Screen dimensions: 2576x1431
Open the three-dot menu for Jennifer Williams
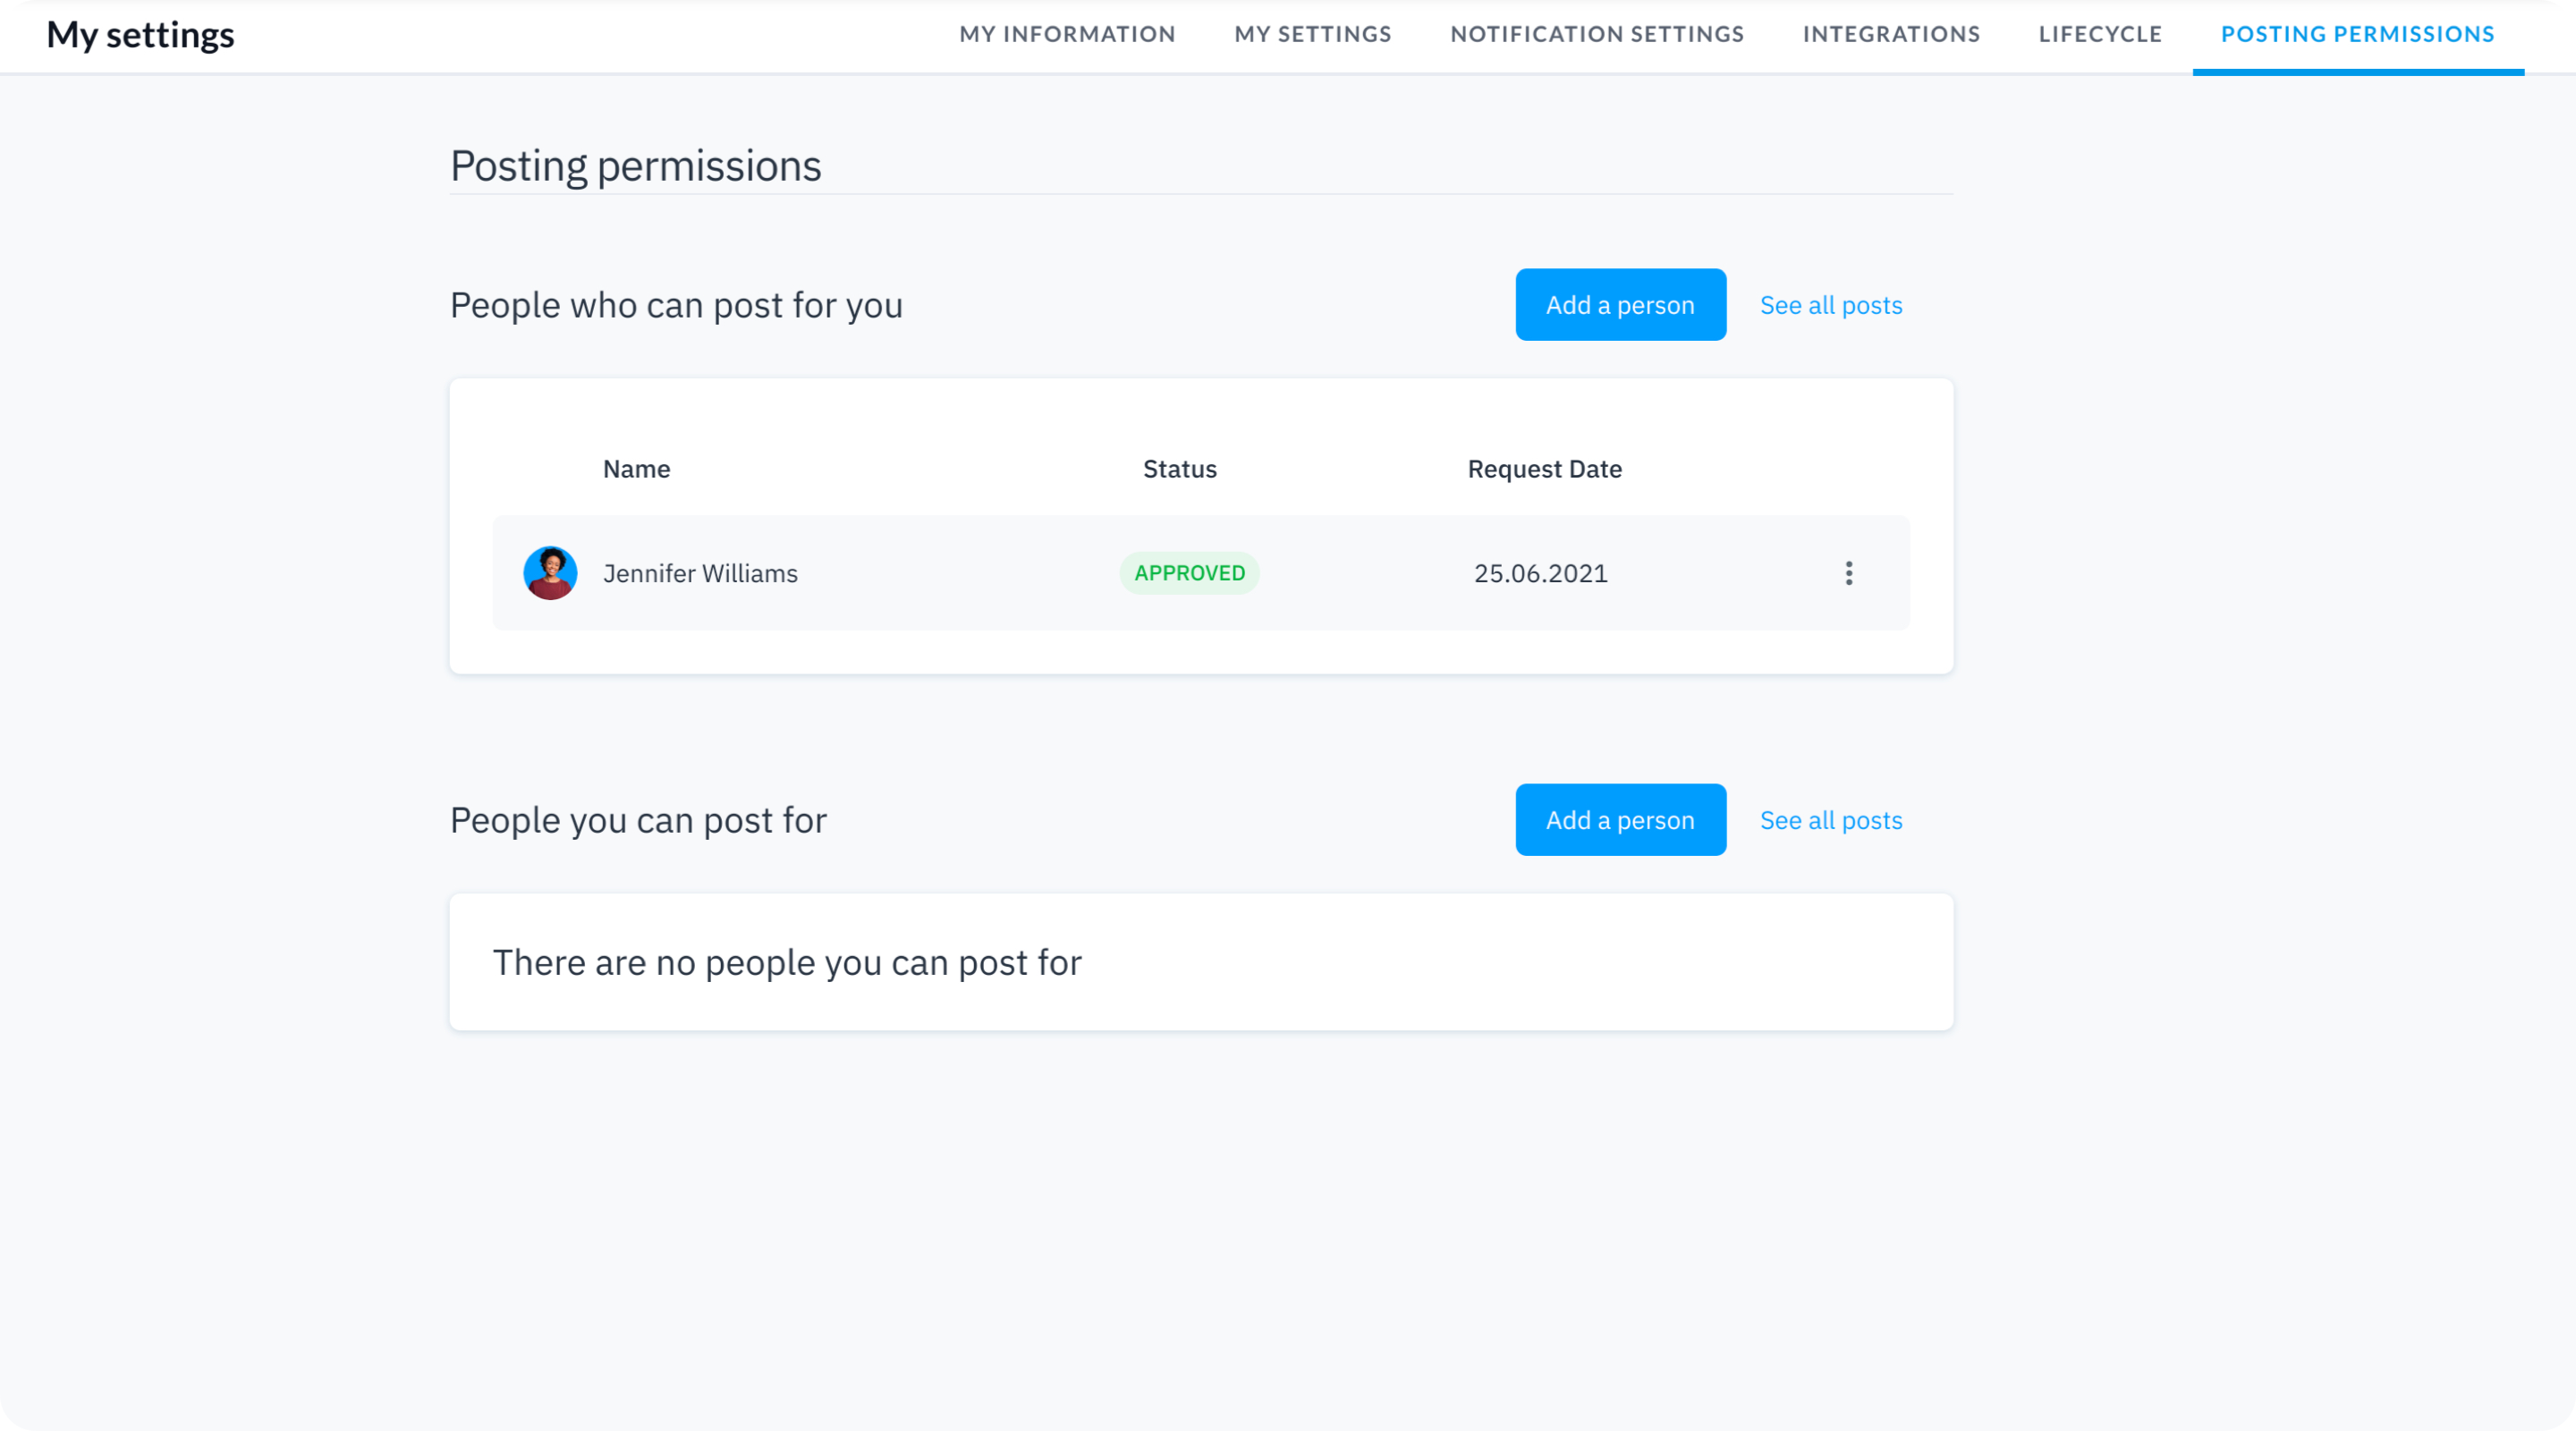[x=1848, y=573]
